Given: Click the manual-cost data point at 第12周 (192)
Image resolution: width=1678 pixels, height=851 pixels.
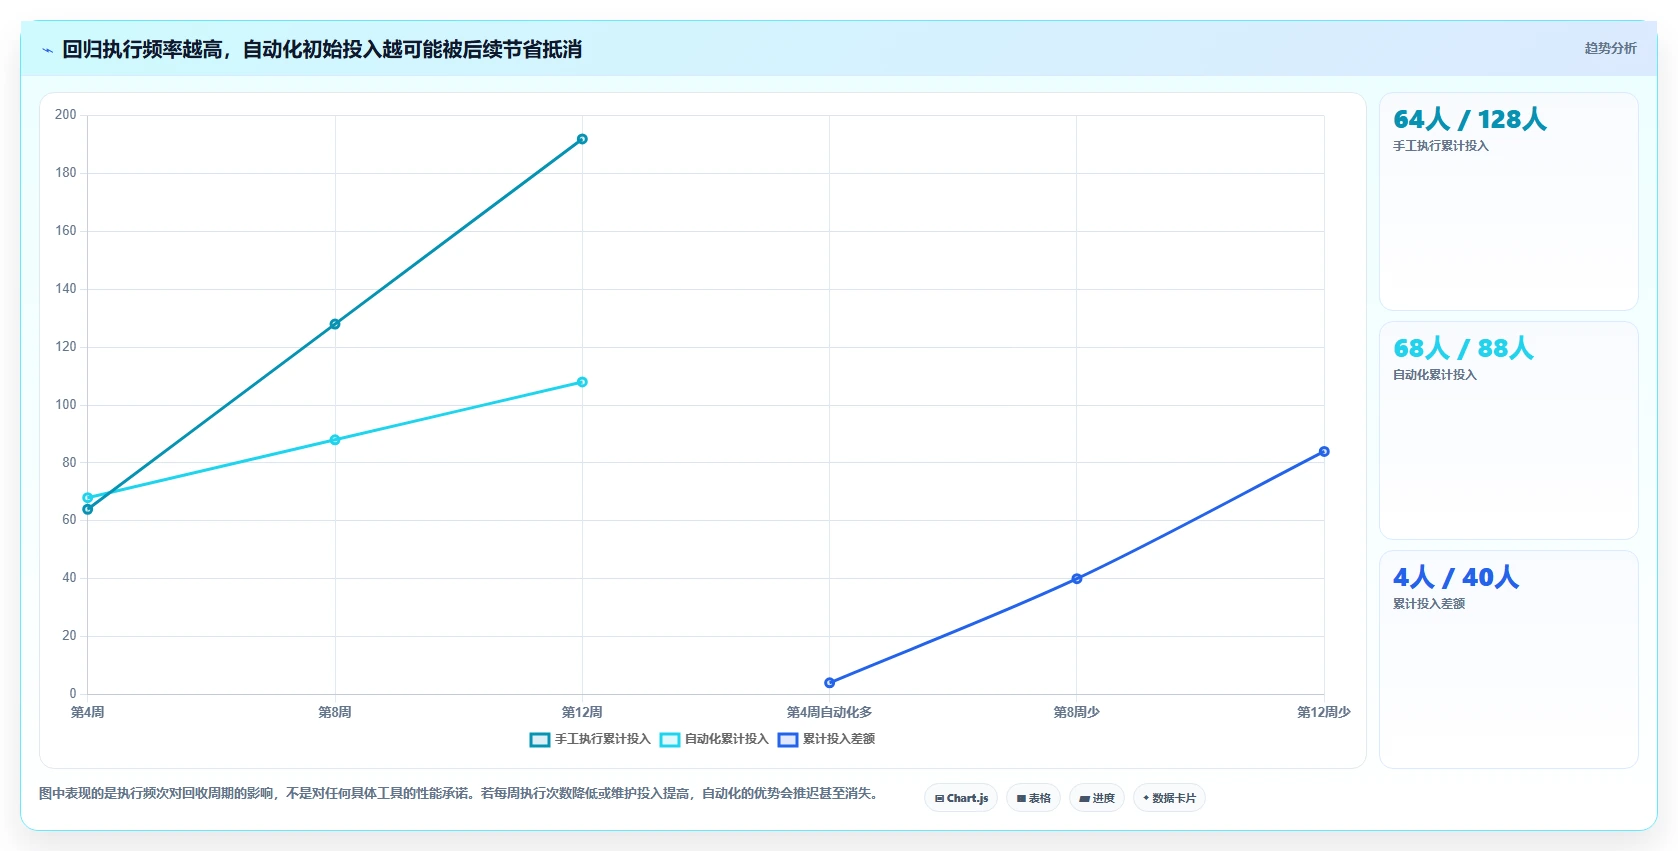Looking at the screenshot, I should (582, 139).
